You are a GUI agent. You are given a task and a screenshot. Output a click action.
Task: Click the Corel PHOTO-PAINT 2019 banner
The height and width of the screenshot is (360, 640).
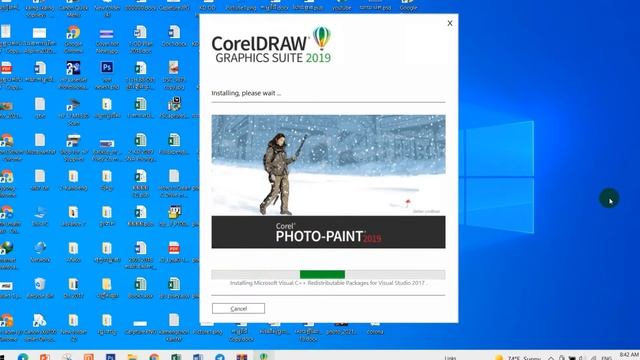pos(328,232)
